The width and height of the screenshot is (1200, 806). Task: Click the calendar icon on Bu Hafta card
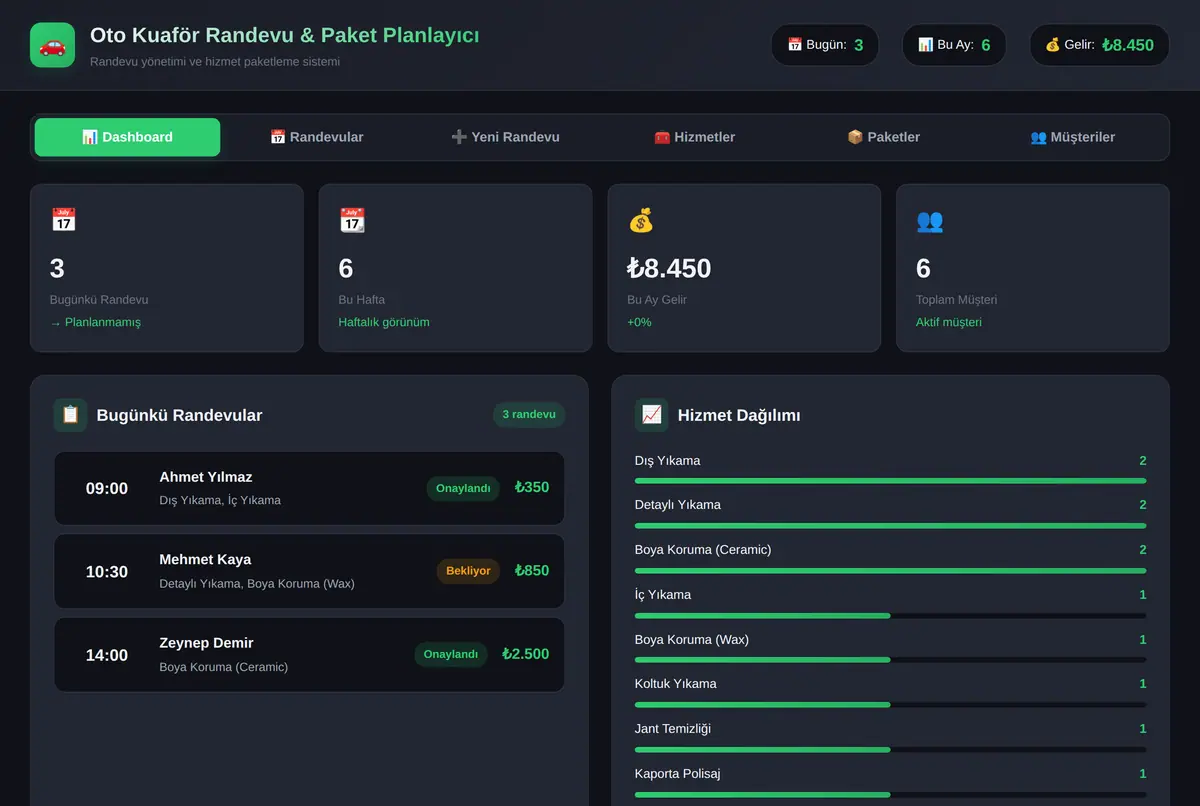[x=352, y=220]
